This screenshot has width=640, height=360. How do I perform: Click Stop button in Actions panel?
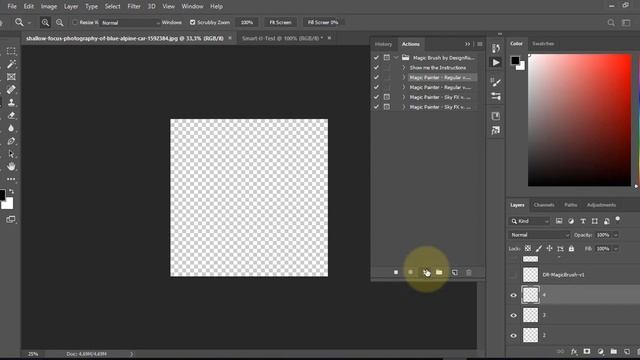click(x=396, y=272)
